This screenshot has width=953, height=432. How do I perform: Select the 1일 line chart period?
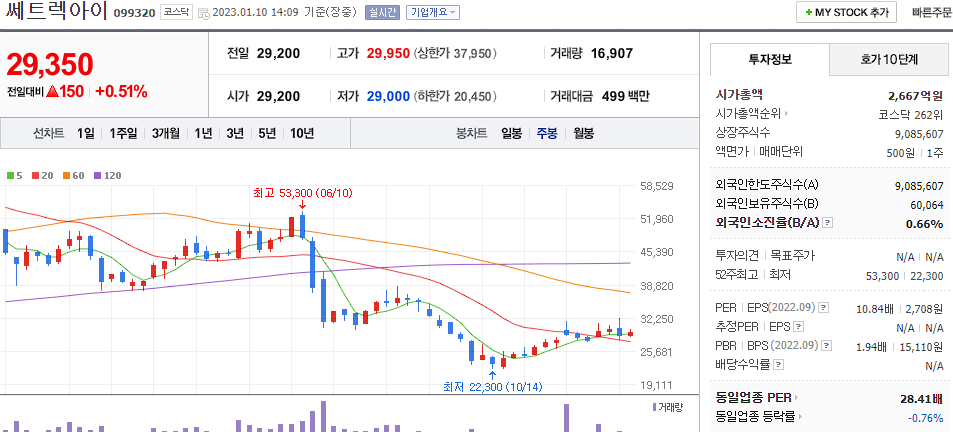[x=86, y=134]
